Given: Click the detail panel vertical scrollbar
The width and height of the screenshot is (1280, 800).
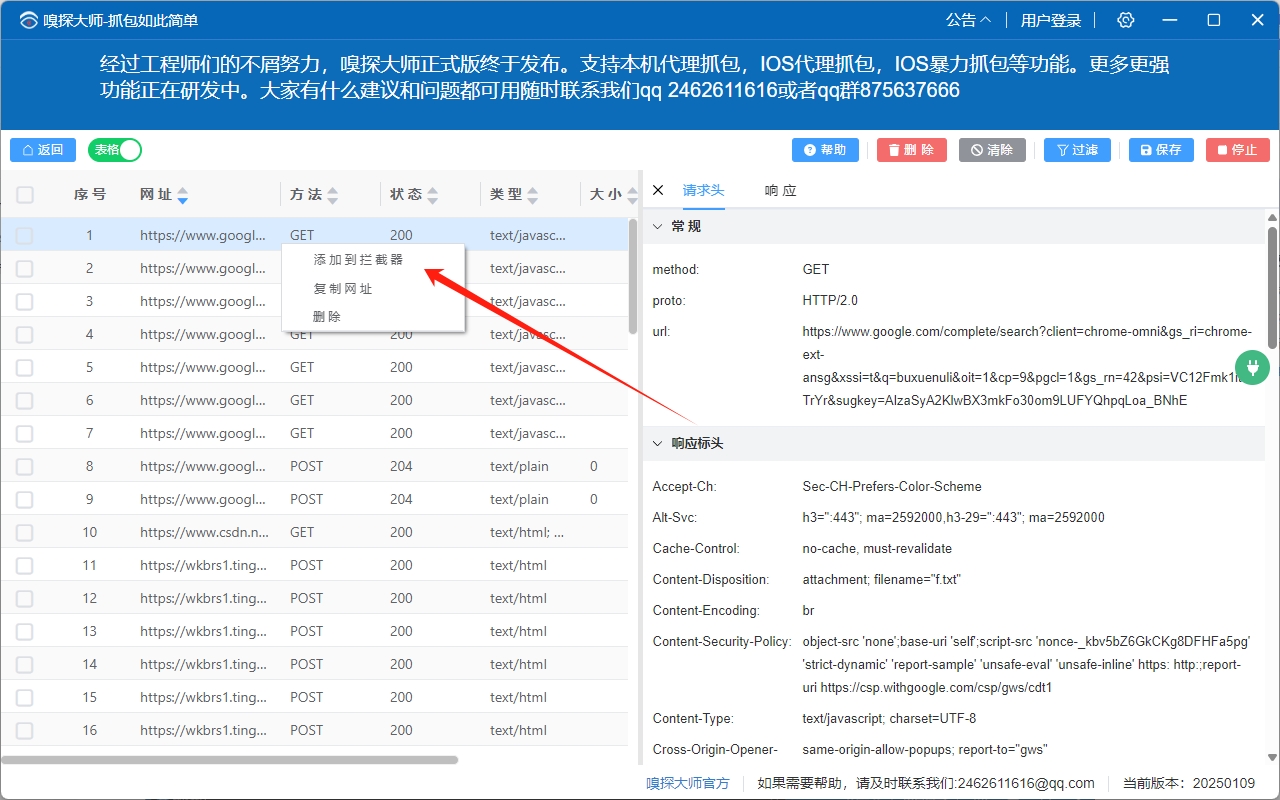Looking at the screenshot, I should point(1272,288).
